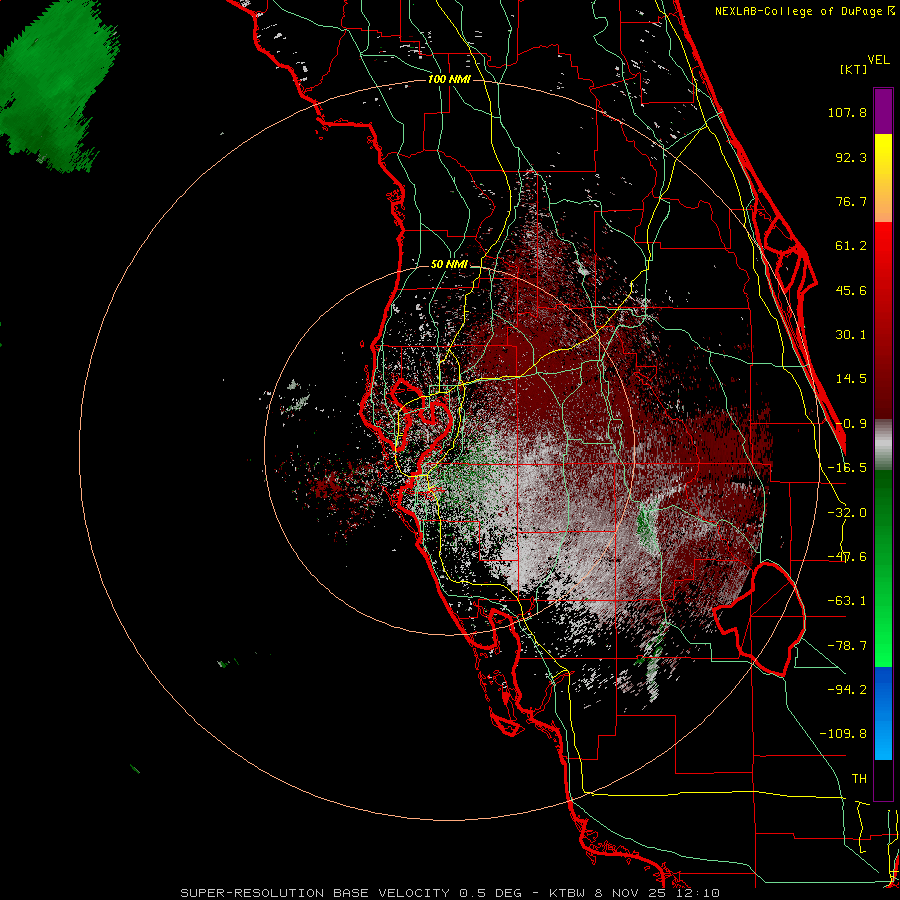Click the Super-Resolution Base Velocity caption
The image size is (900, 900).
(450, 893)
